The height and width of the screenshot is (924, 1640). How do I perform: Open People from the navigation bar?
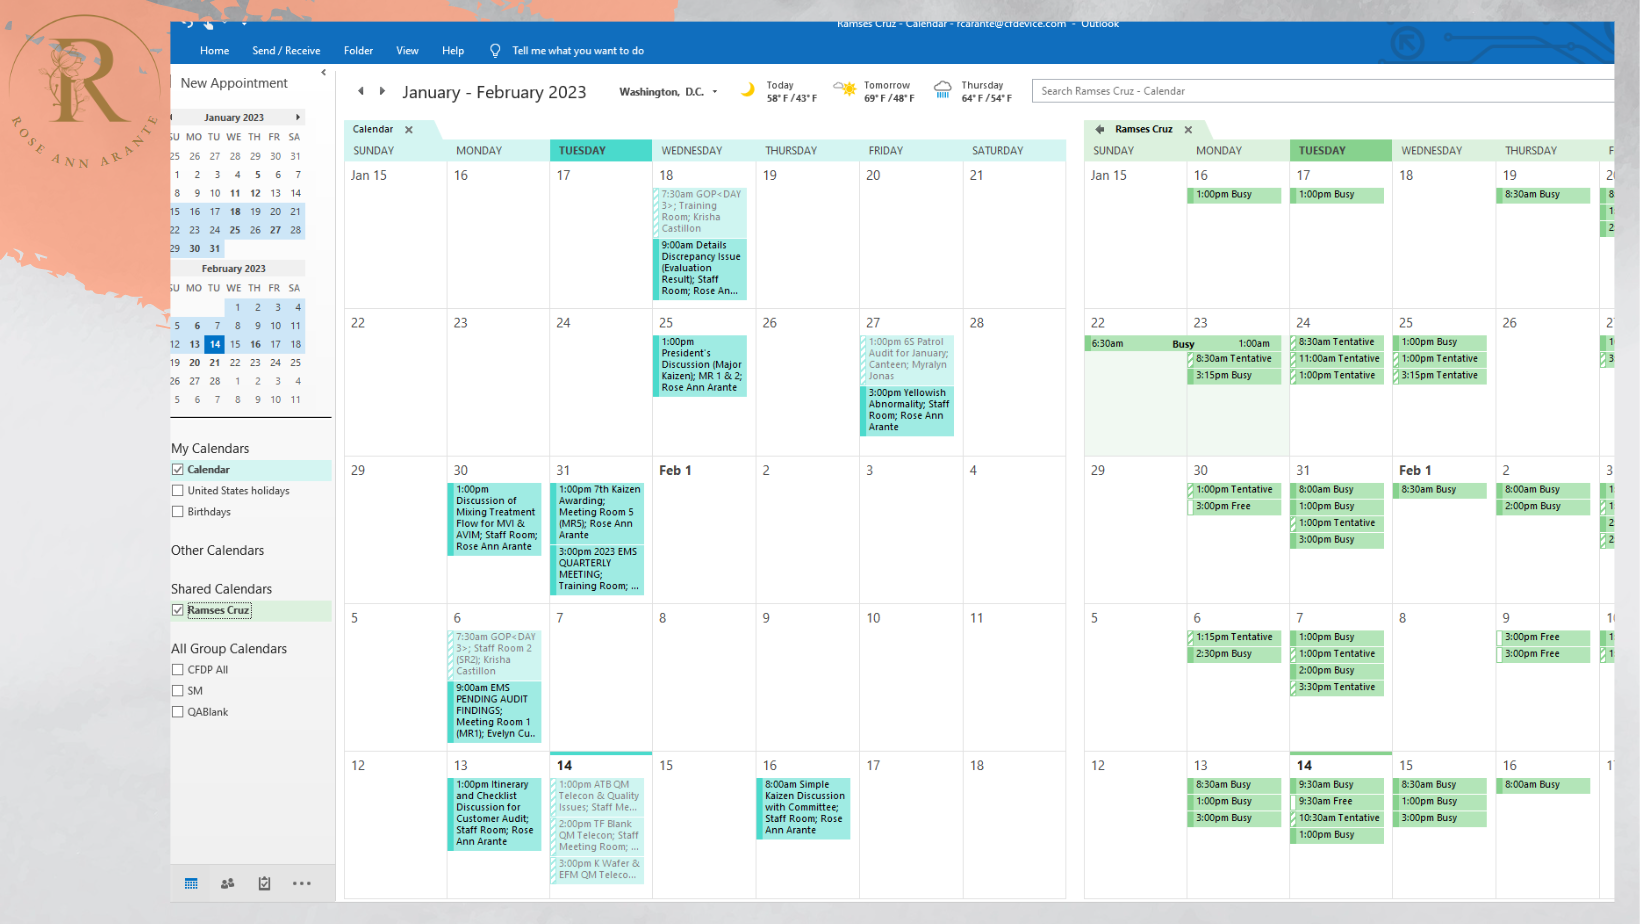click(x=228, y=883)
